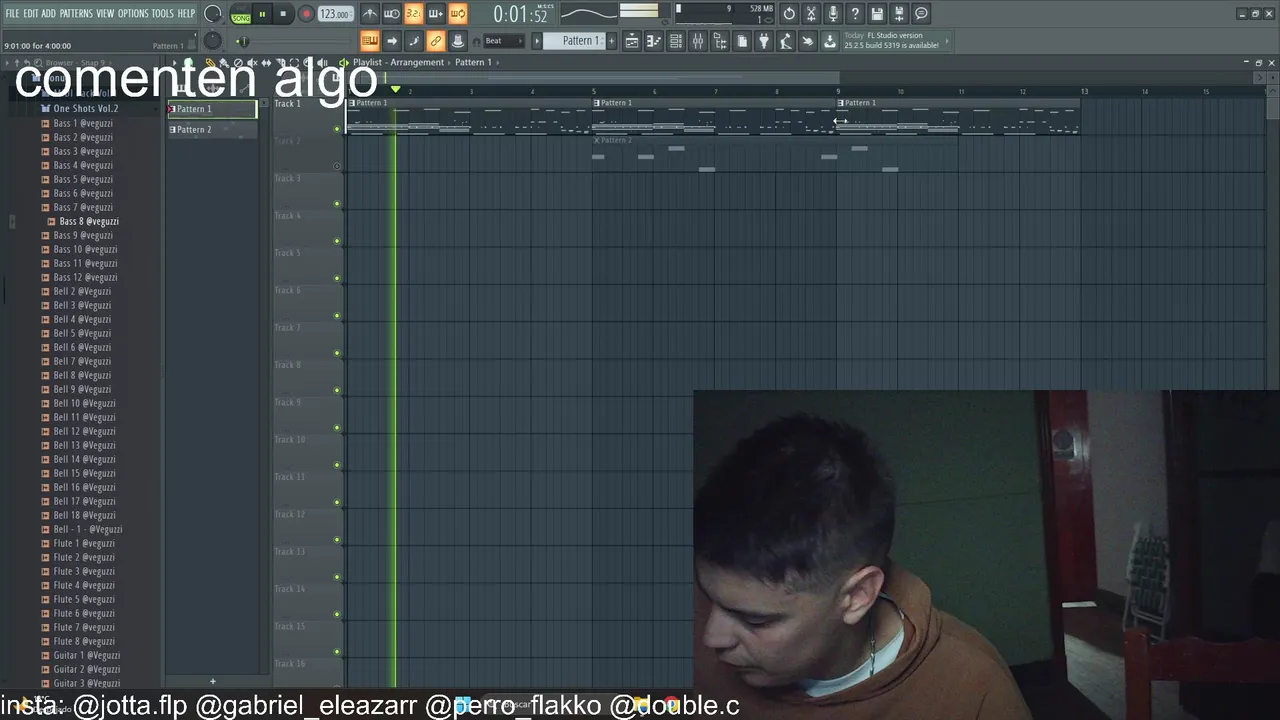Mute Track 6 with its green dot
The image size is (1280, 720).
click(337, 316)
